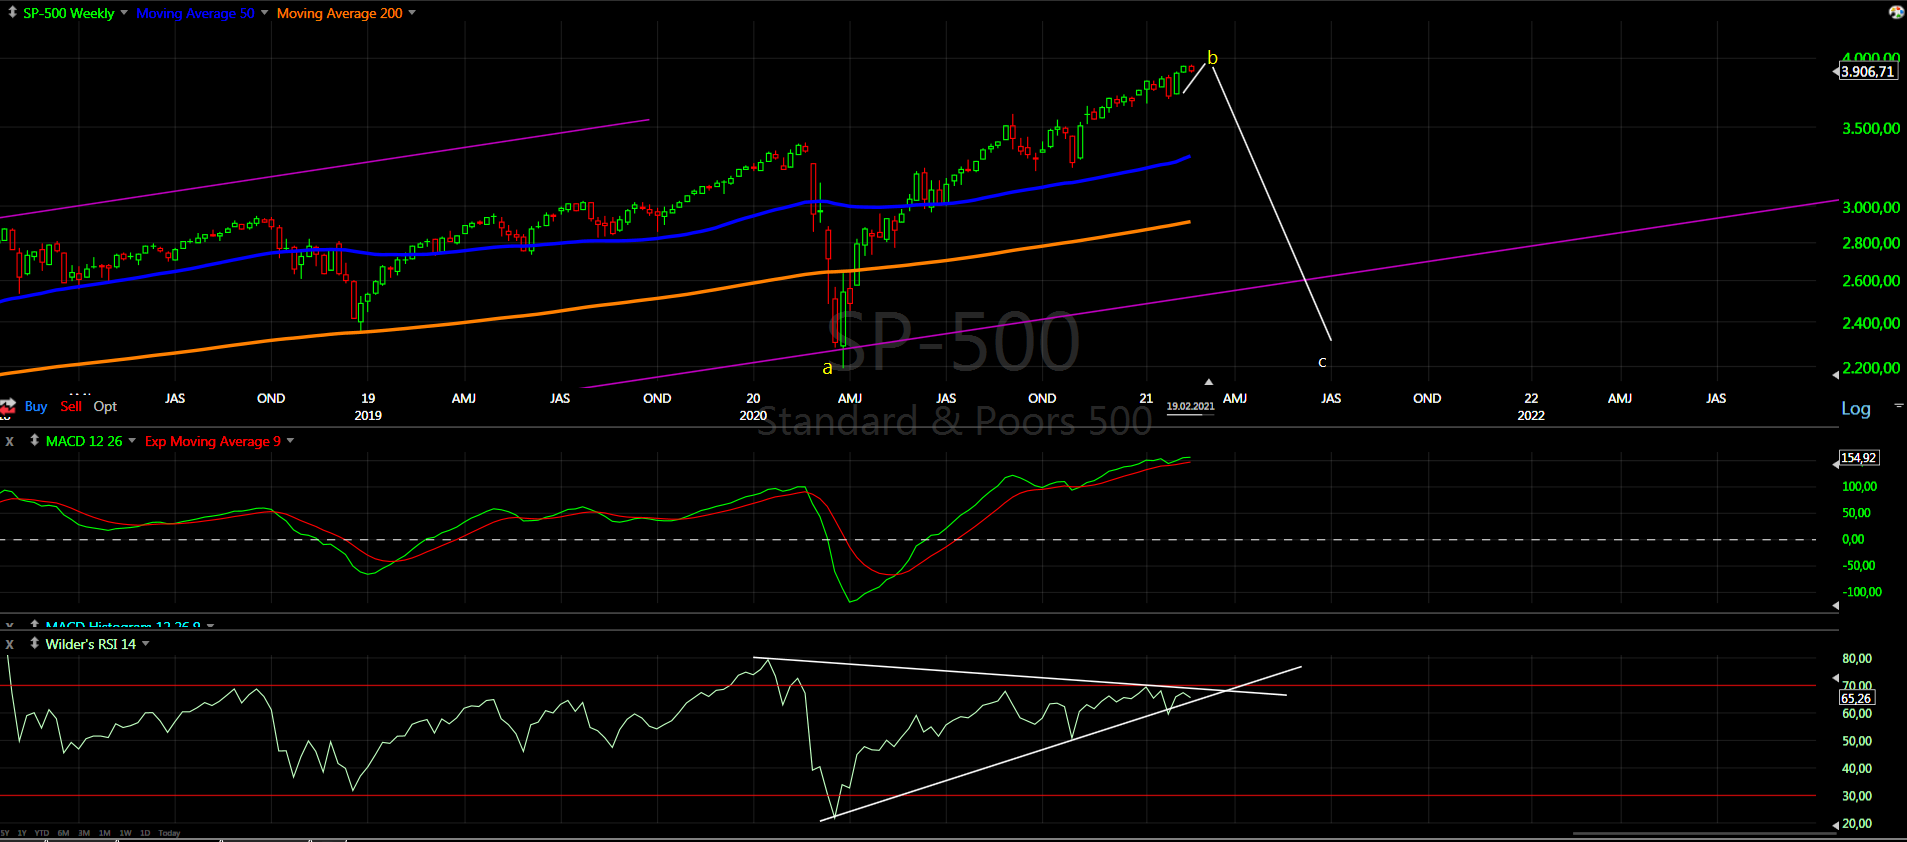Click the red and white trade arrows icon
Image resolution: width=1907 pixels, height=842 pixels.
click(8, 407)
